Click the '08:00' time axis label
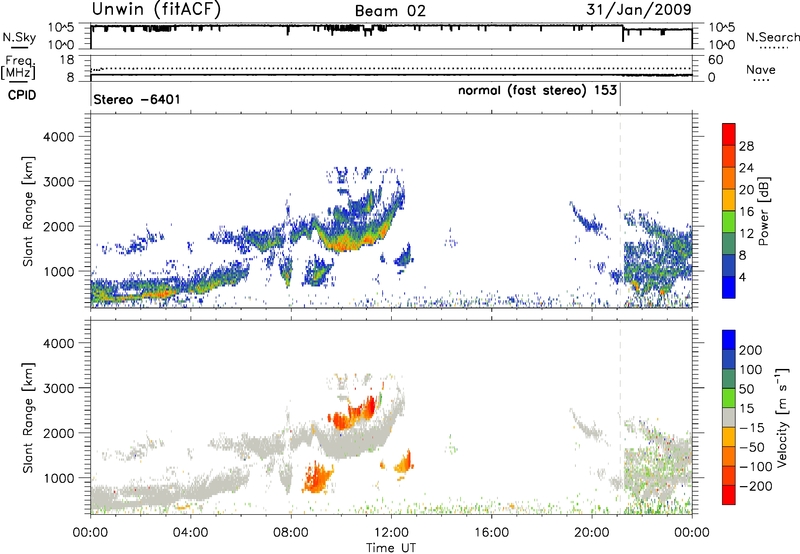800x554 pixels. (x=291, y=533)
